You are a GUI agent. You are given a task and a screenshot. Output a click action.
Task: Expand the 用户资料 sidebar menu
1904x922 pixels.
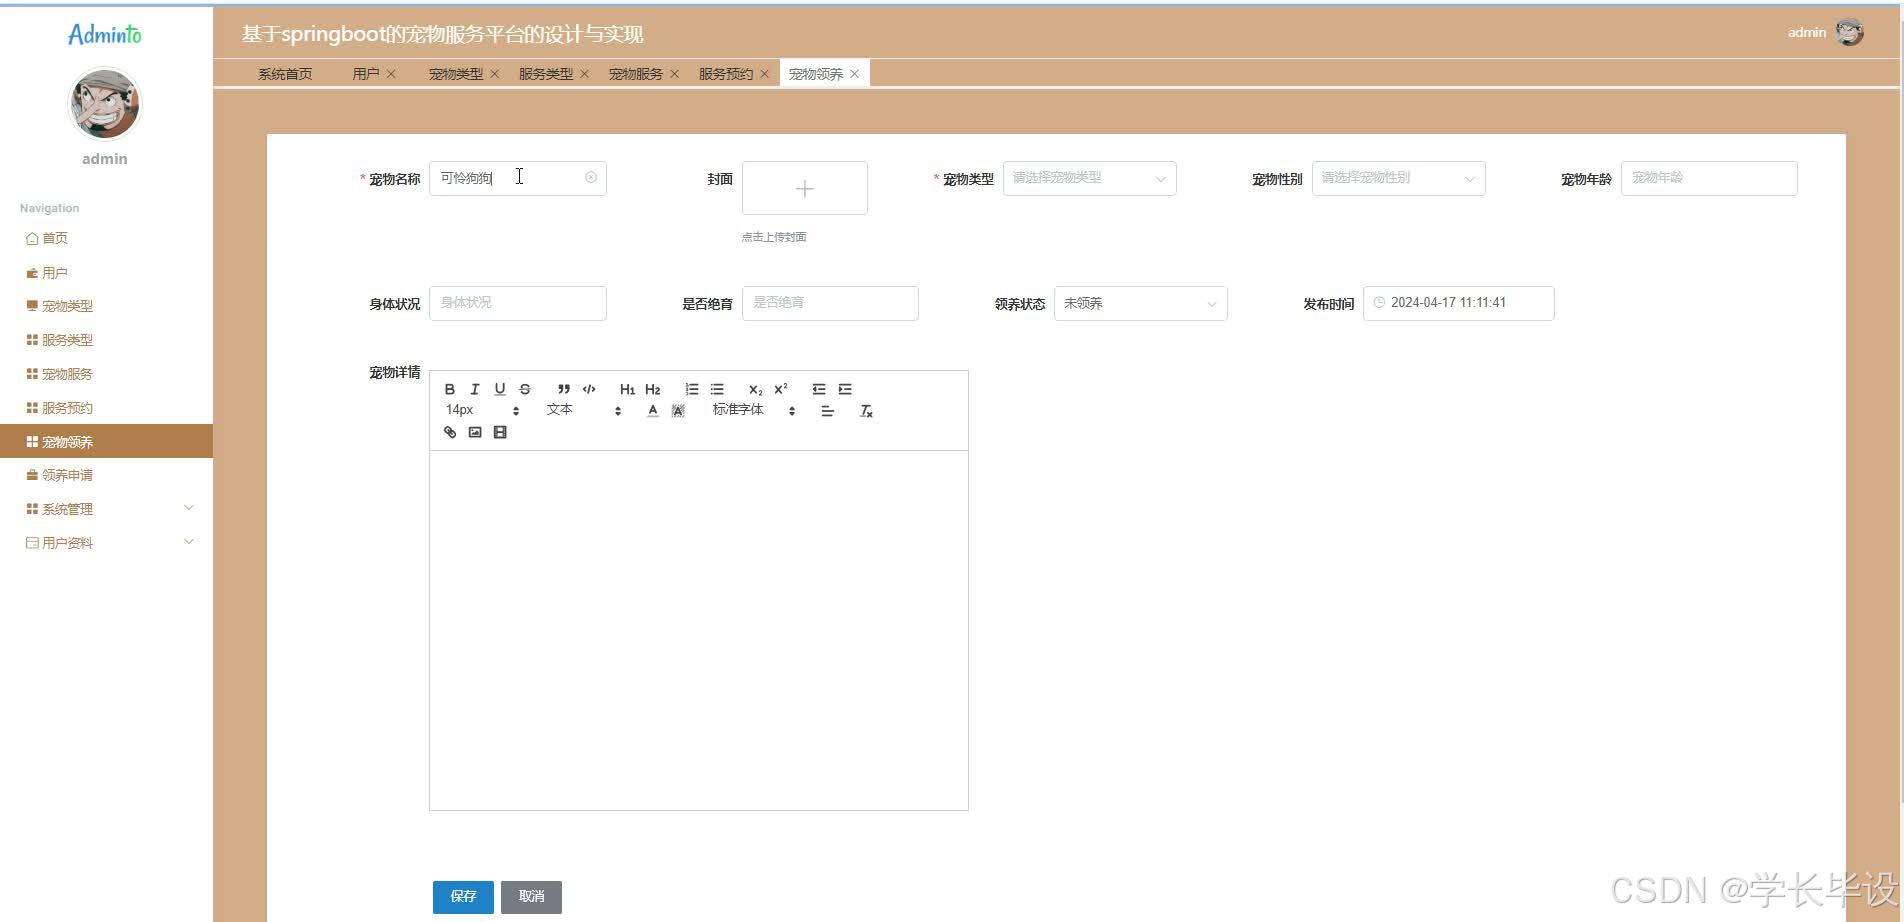click(x=106, y=543)
